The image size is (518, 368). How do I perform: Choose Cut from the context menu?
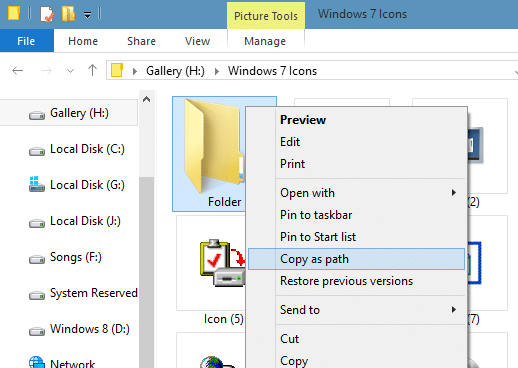click(356, 339)
